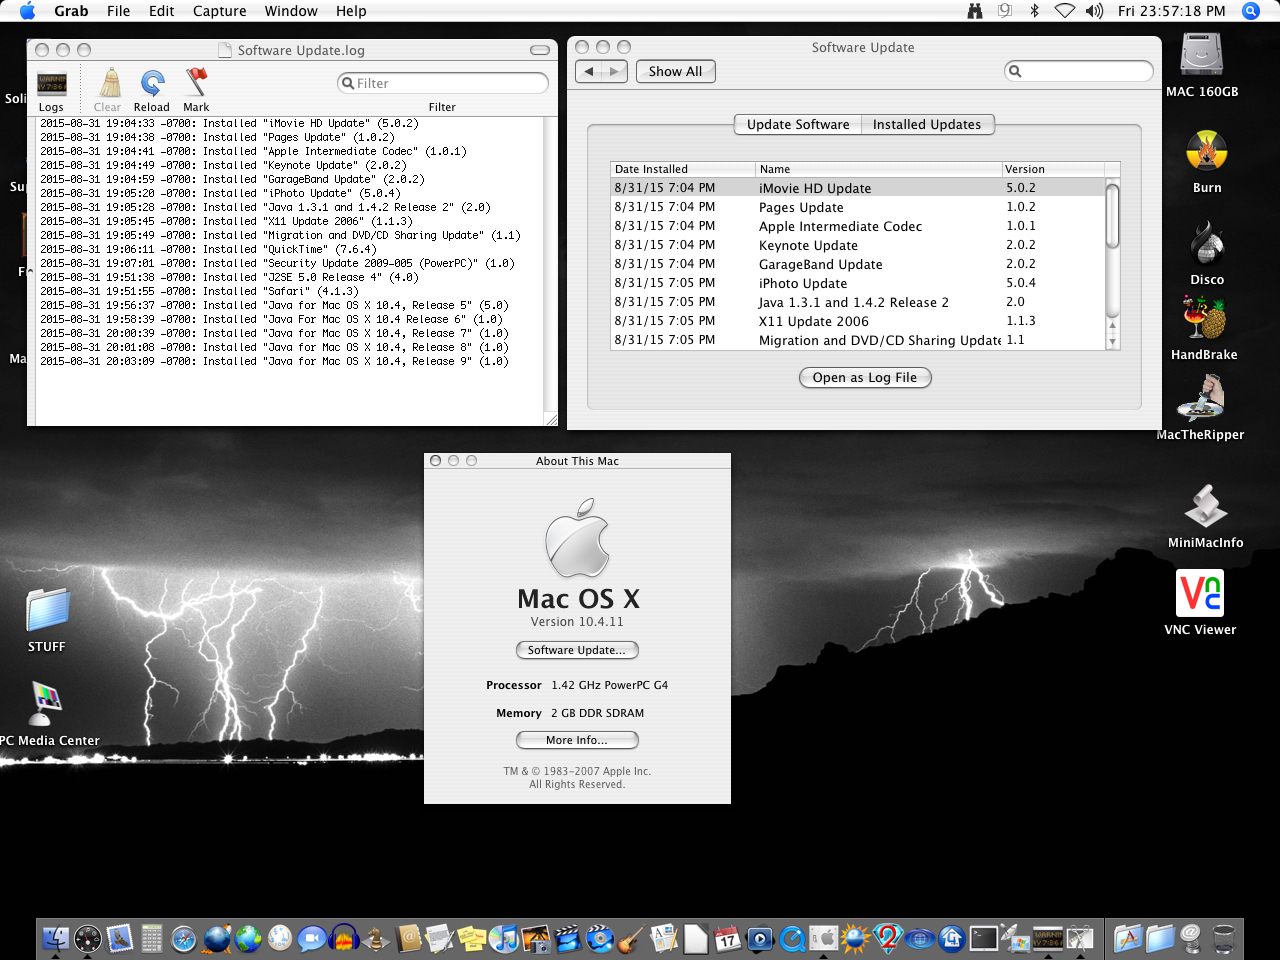
Task: Open the Apple menu
Action: point(27,11)
